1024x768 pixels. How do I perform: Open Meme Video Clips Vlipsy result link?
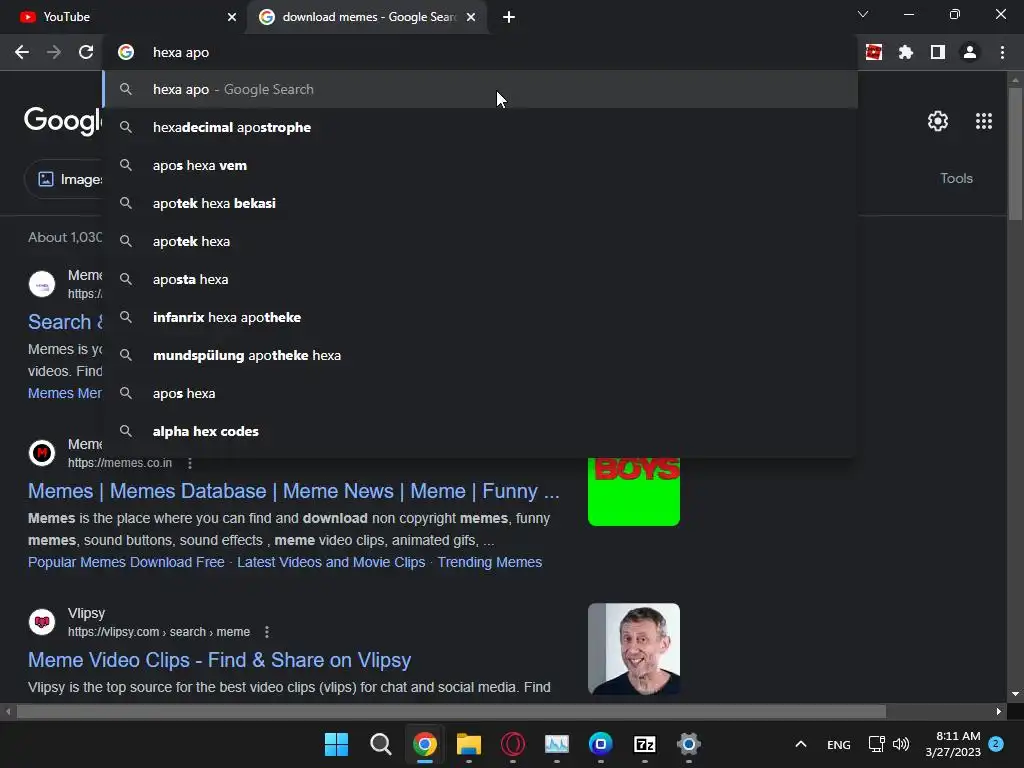[x=219, y=660]
